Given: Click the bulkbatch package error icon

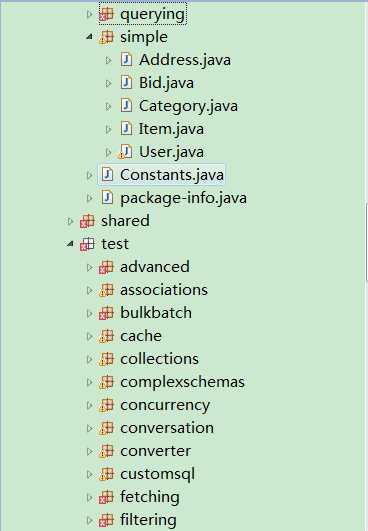Looking at the screenshot, I should [106, 313].
